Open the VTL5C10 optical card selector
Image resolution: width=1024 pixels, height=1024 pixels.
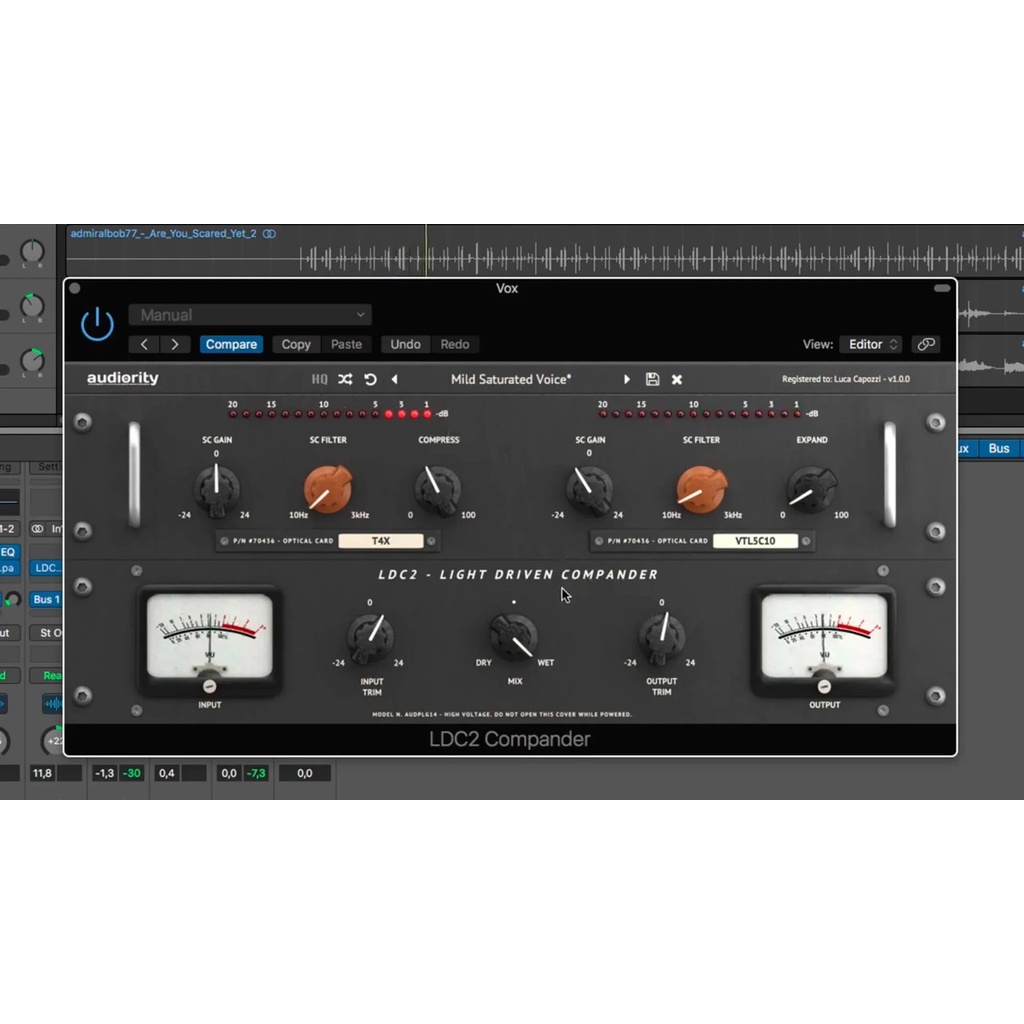tap(755, 541)
